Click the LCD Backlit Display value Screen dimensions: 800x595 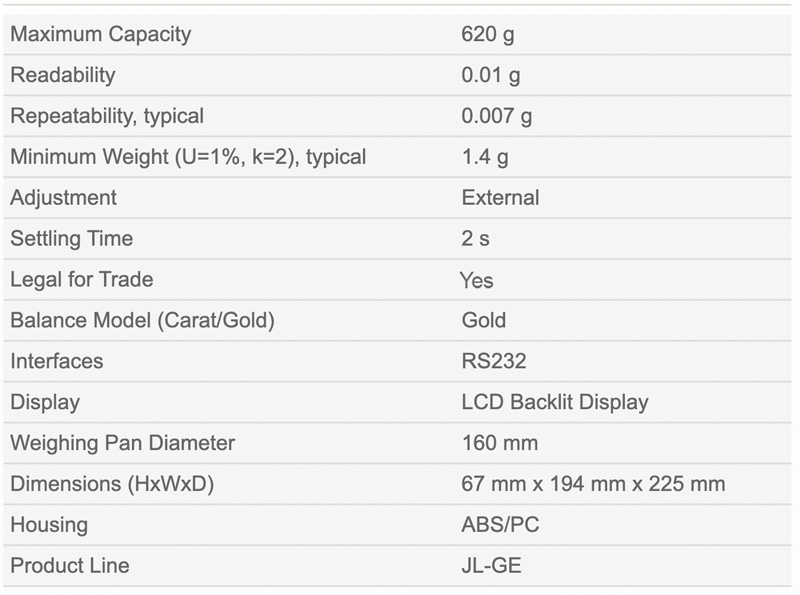click(x=555, y=402)
